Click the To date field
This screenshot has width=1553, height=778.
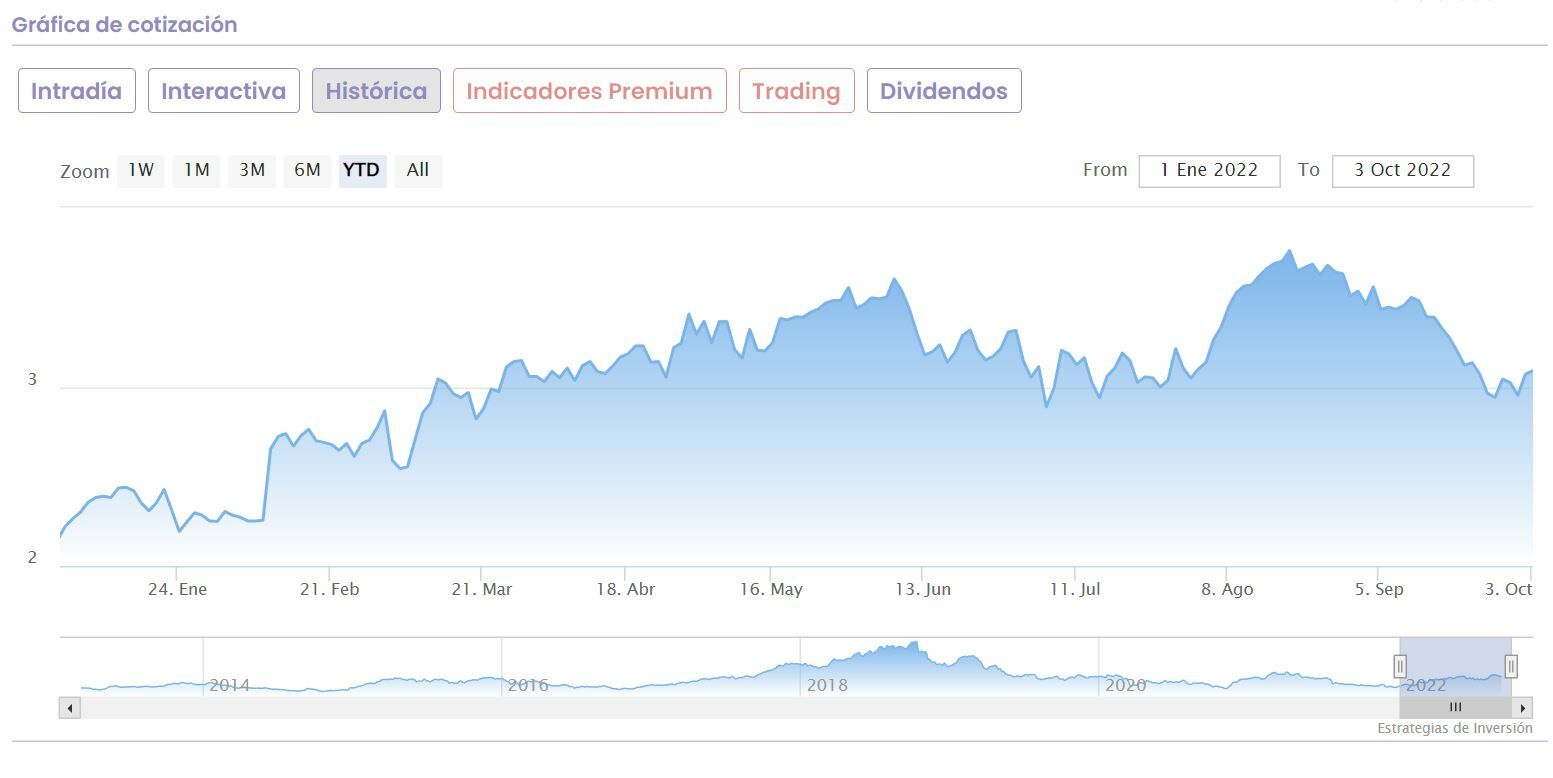[x=1402, y=170]
